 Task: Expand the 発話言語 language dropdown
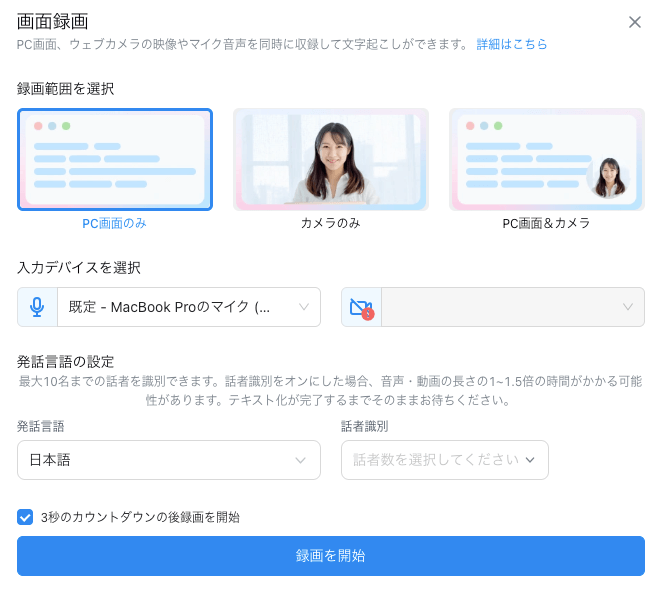[168, 460]
